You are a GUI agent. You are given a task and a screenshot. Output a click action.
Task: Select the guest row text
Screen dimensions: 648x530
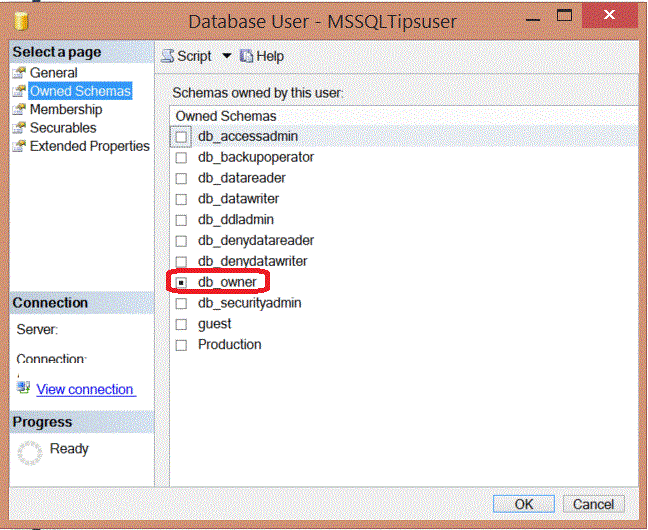point(214,324)
